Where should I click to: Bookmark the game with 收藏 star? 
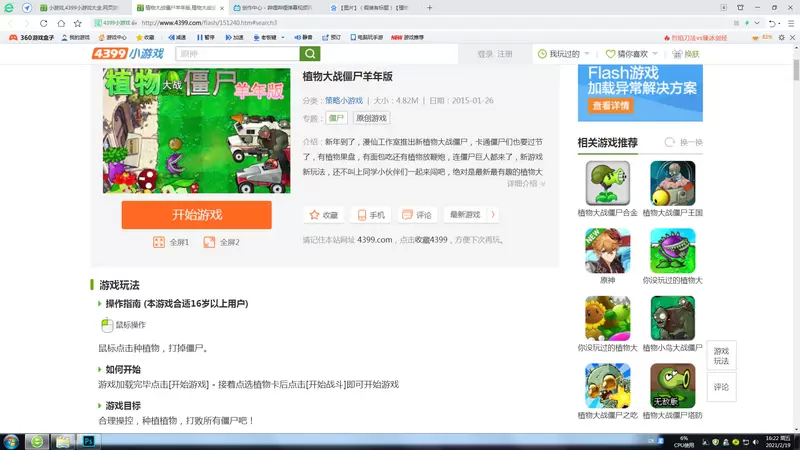pyautogui.click(x=323, y=215)
